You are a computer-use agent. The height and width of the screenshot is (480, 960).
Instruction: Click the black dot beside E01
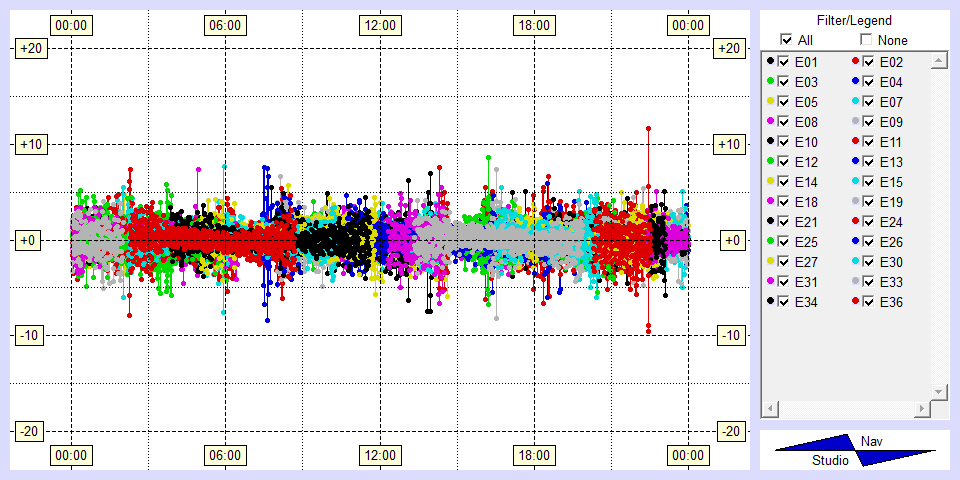coord(769,62)
